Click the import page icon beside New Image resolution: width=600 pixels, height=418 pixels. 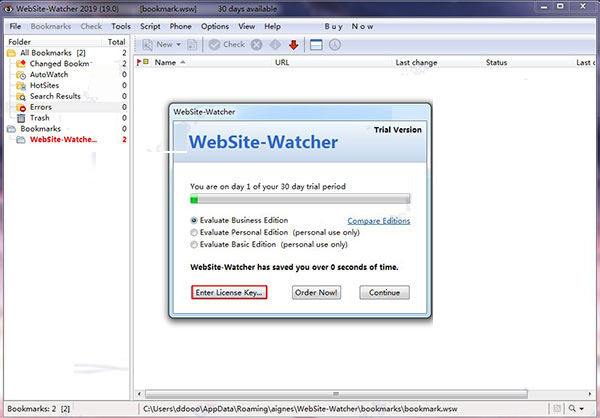coord(192,45)
